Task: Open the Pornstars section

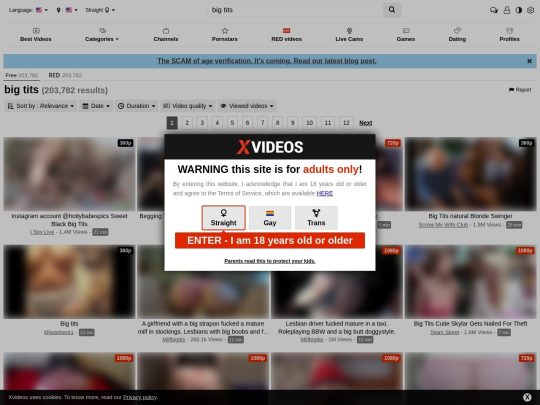Action: tap(225, 35)
